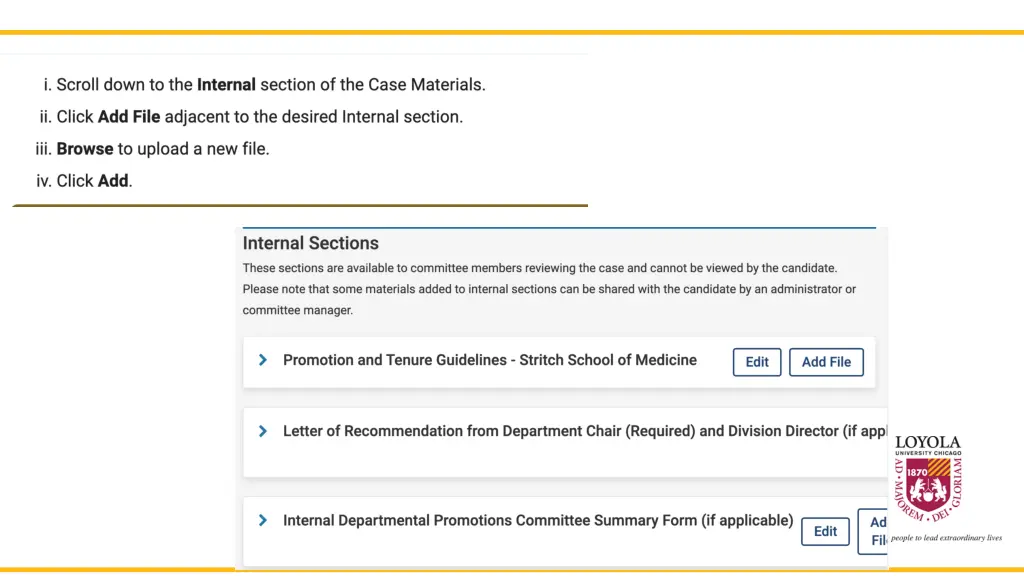The image size is (1024, 576).
Task: Click Edit for Committee Summary Form section
Action: click(825, 531)
